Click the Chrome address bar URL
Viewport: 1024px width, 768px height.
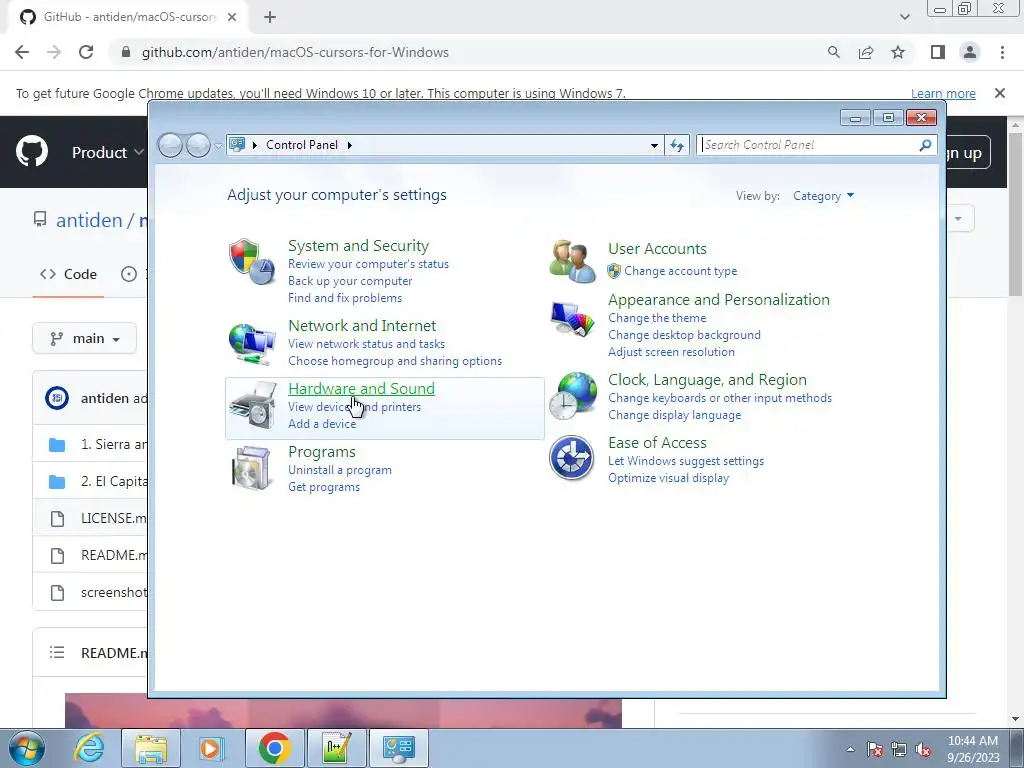295,52
